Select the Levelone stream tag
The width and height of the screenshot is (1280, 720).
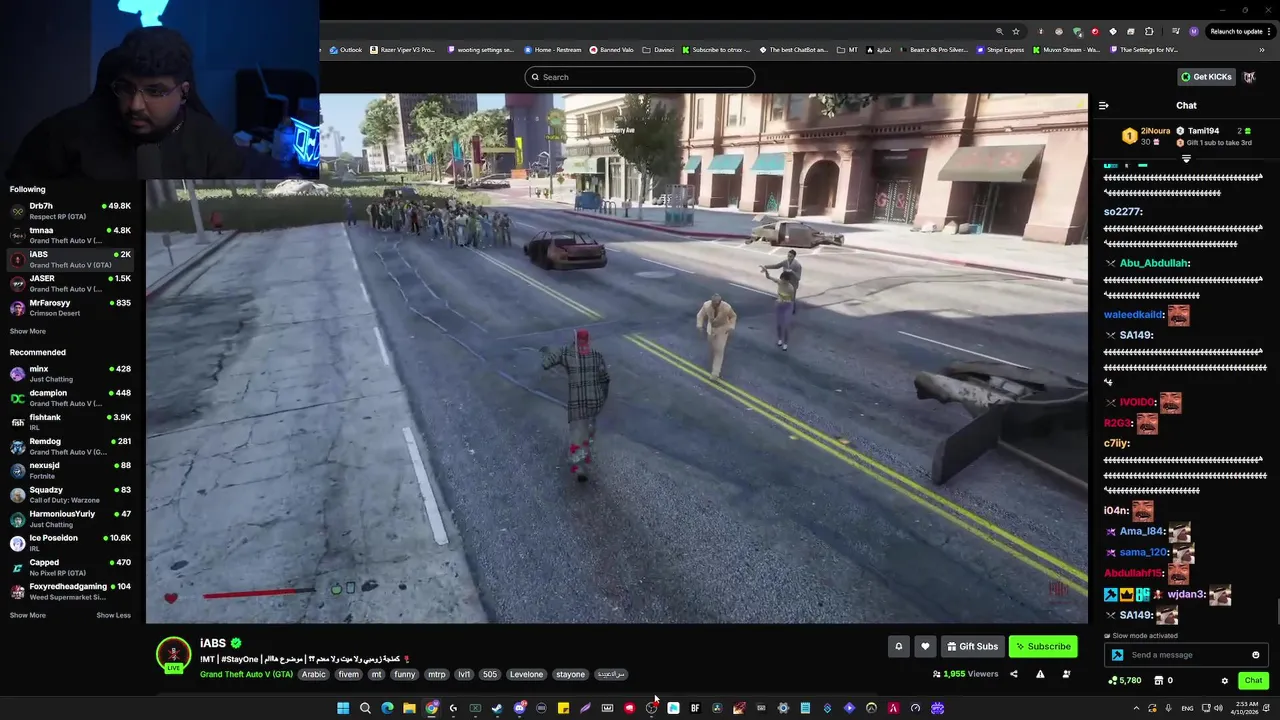click(x=526, y=674)
